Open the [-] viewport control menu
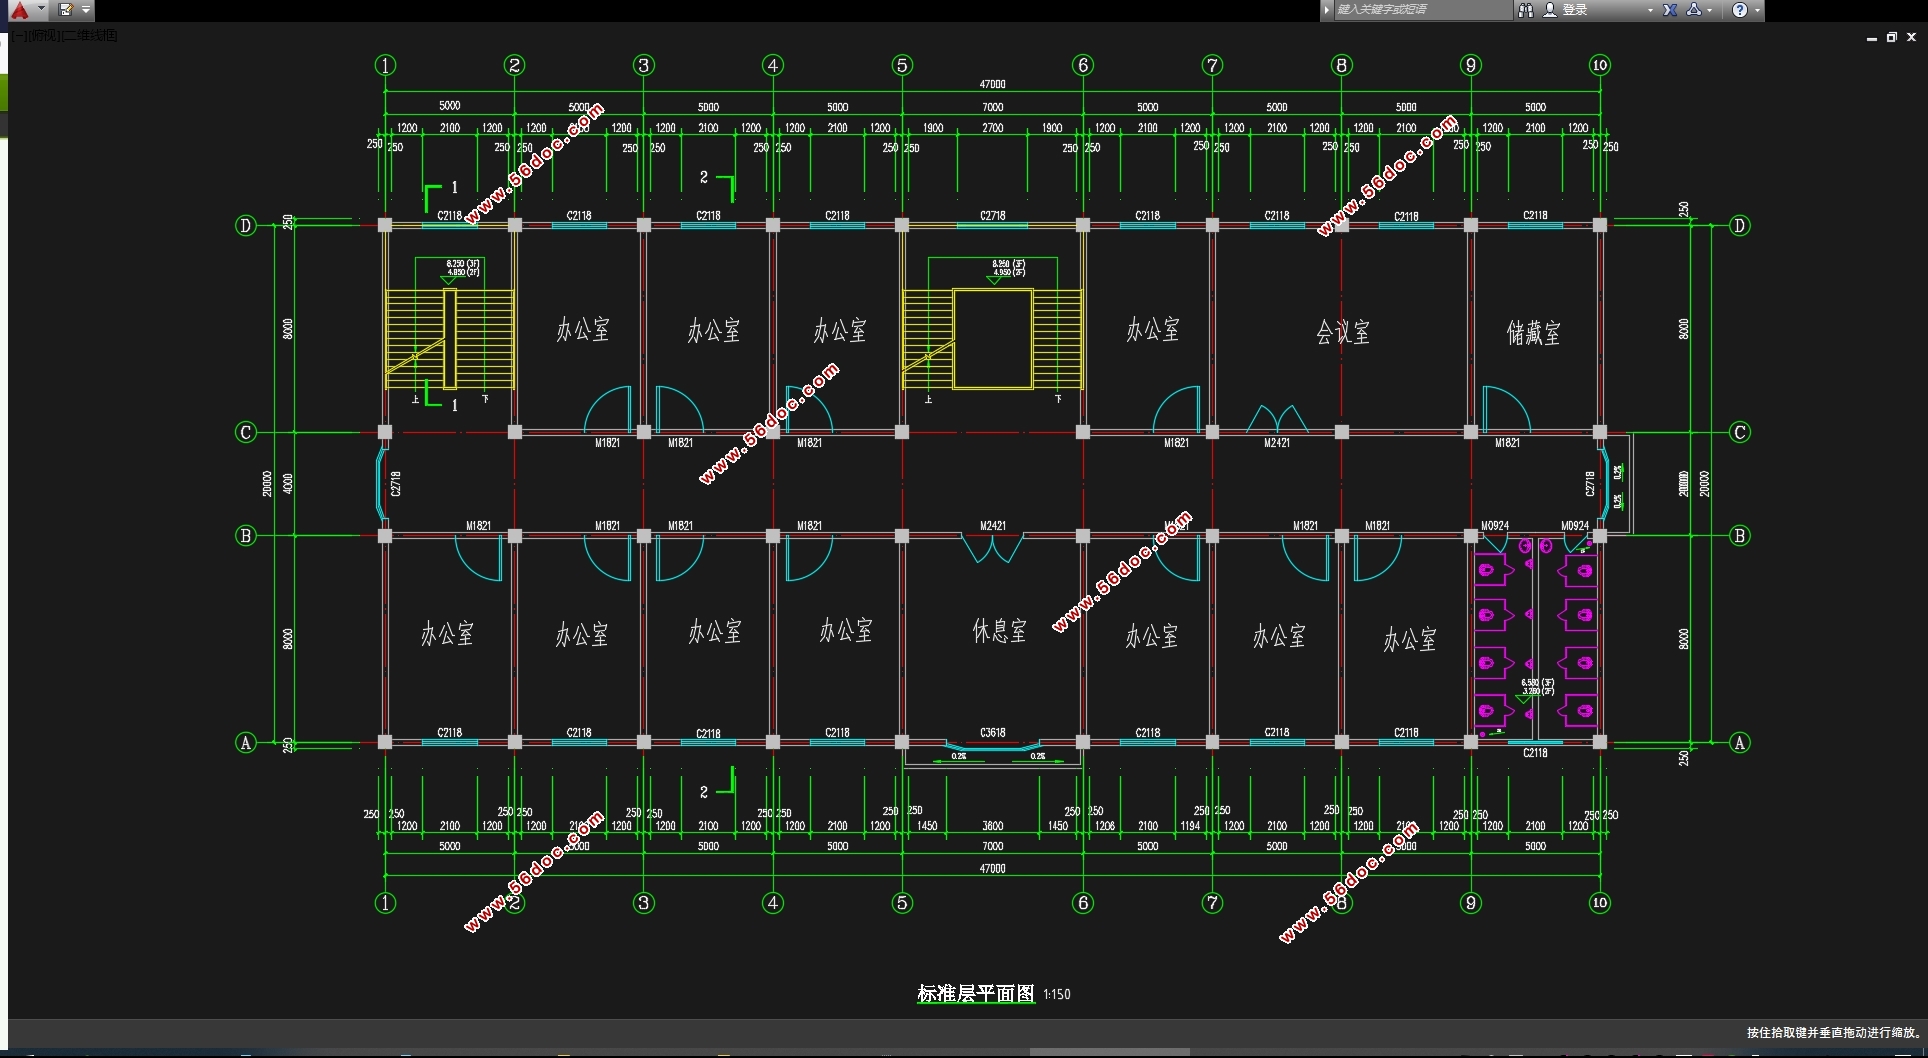This screenshot has height=1058, width=1928. coord(19,36)
